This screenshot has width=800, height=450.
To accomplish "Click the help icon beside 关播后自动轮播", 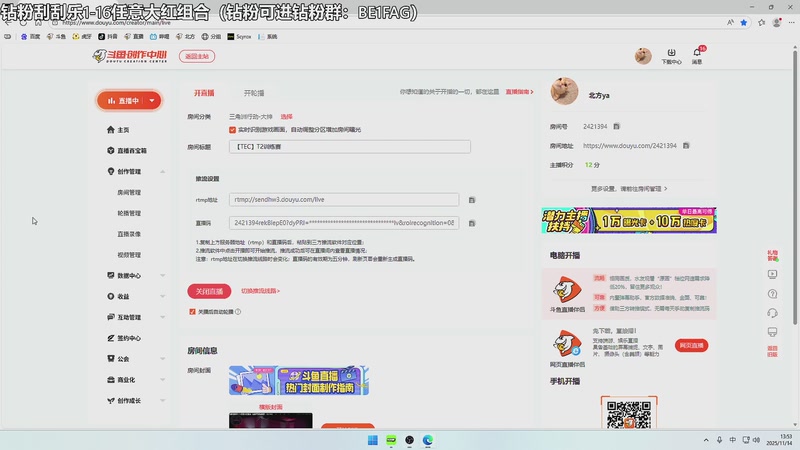I will [x=238, y=312].
